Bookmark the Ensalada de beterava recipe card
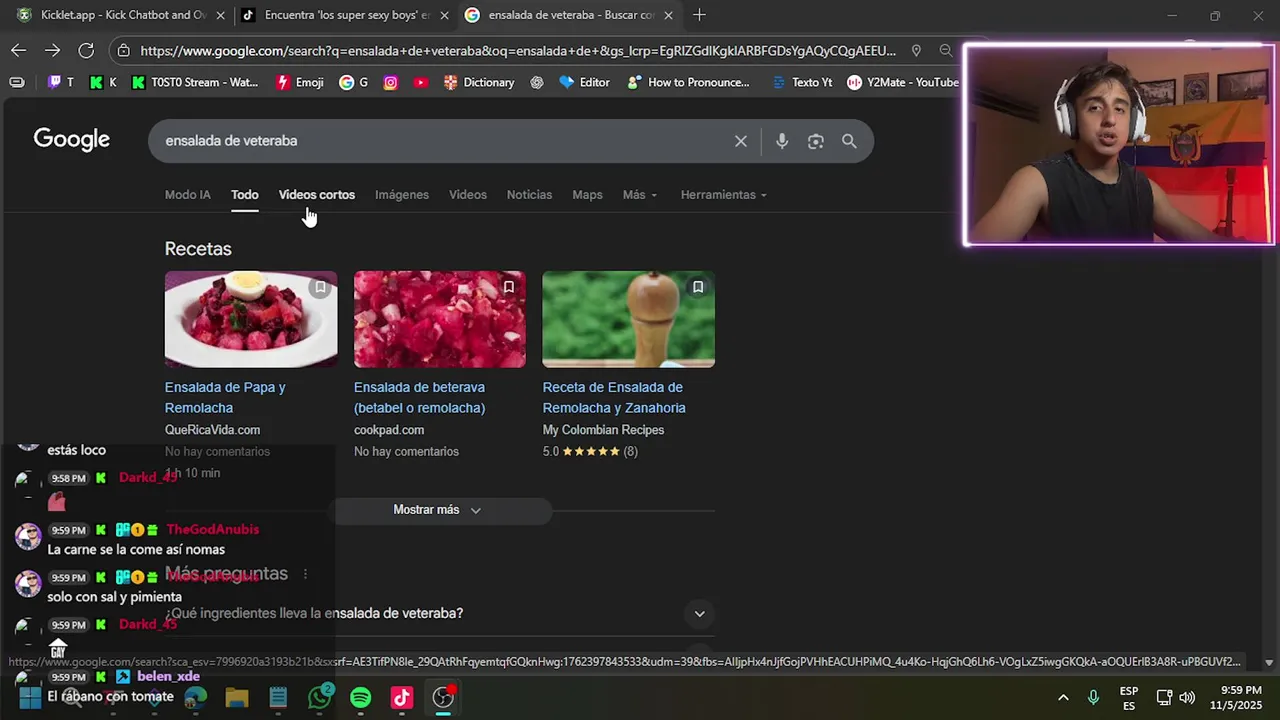Viewport: 1280px width, 720px height. 508,287
